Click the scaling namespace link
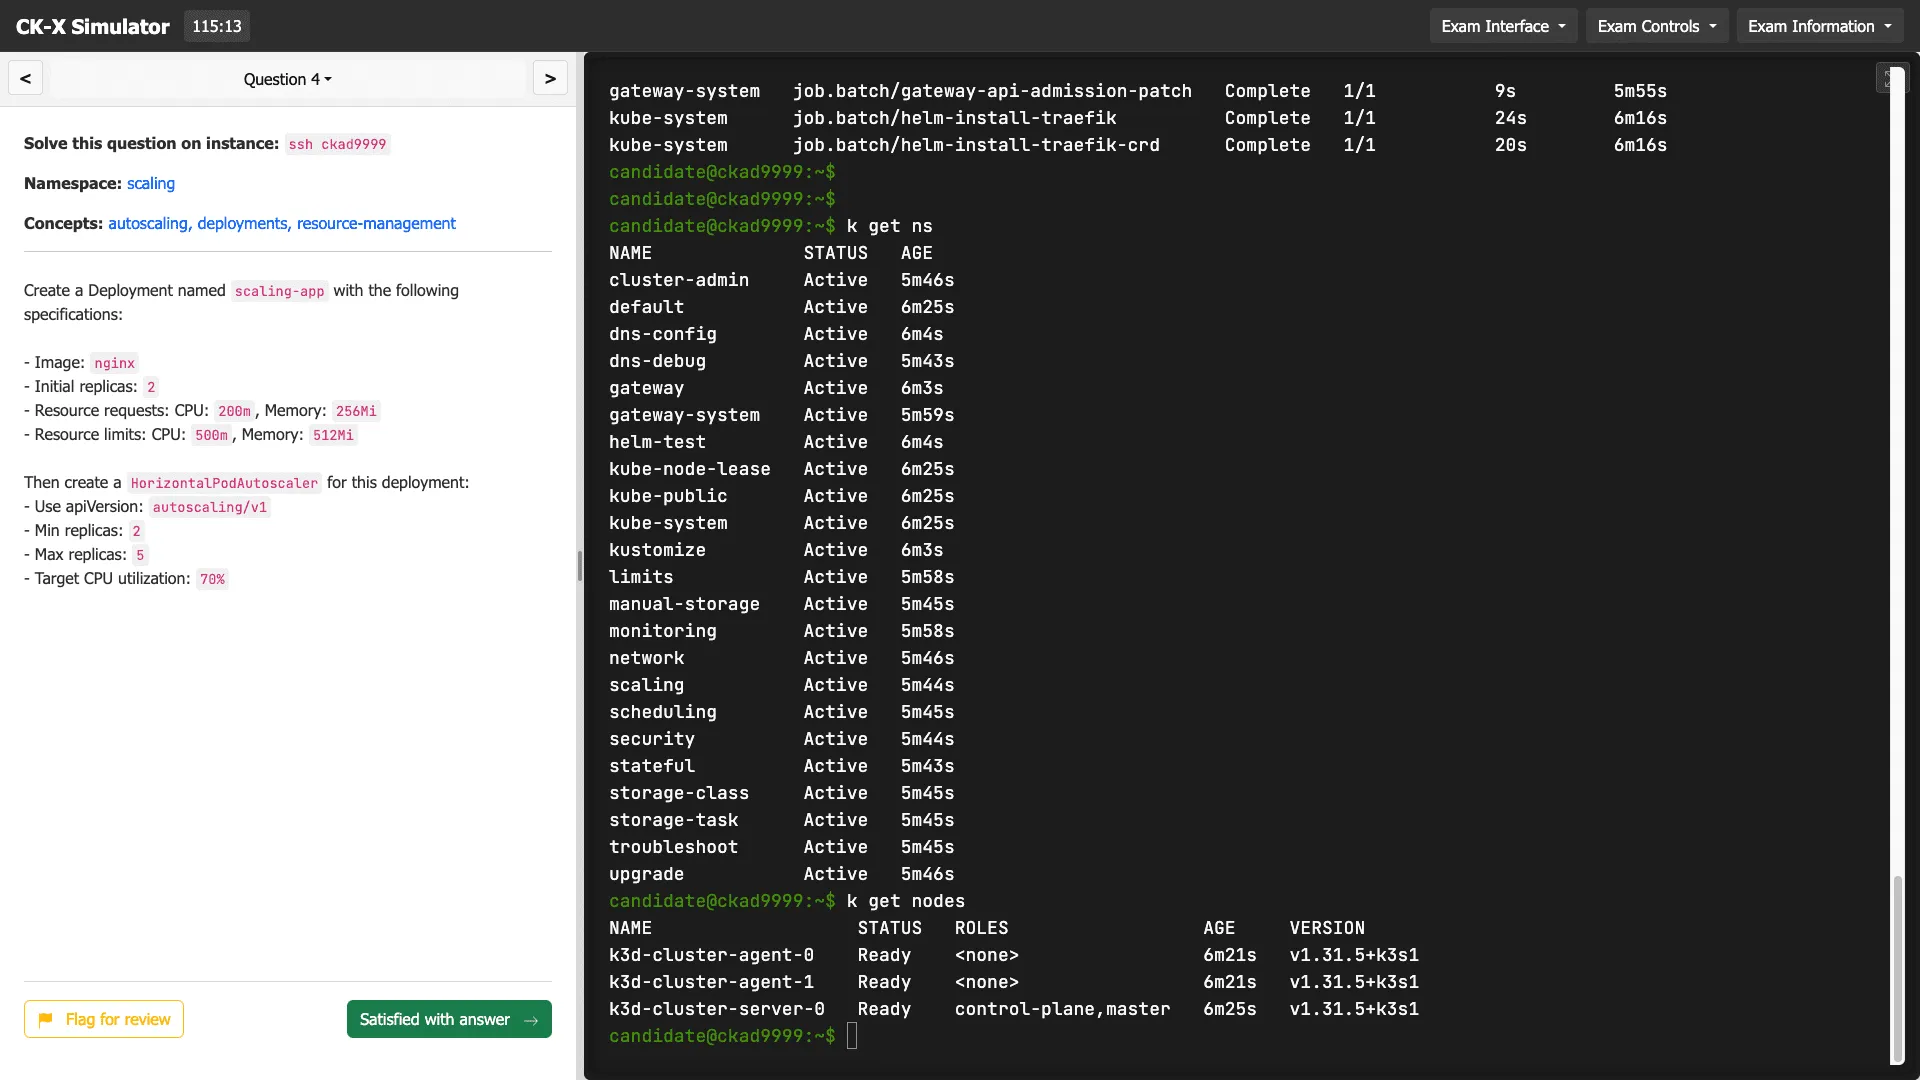The width and height of the screenshot is (1920, 1080). point(150,183)
